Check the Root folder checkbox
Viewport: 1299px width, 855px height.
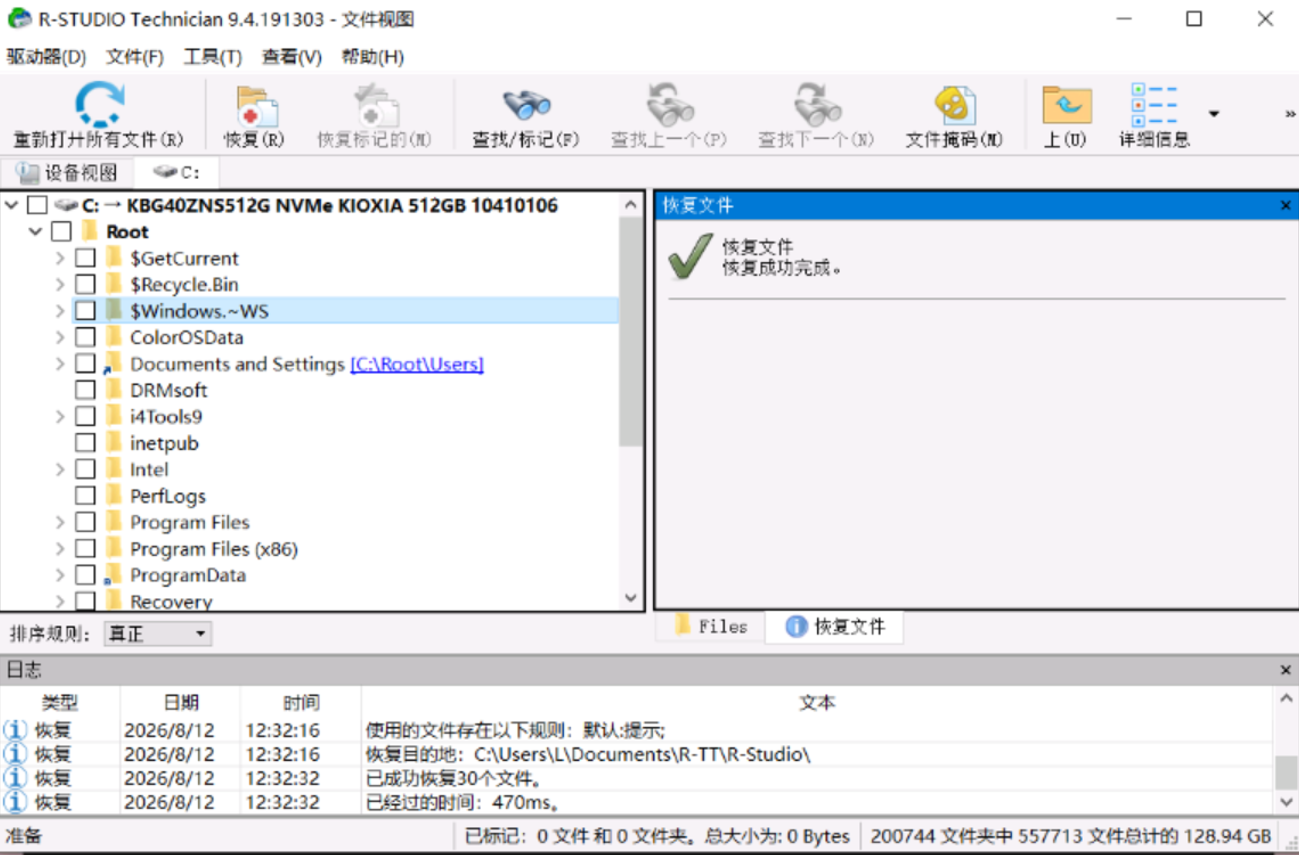tap(61, 232)
